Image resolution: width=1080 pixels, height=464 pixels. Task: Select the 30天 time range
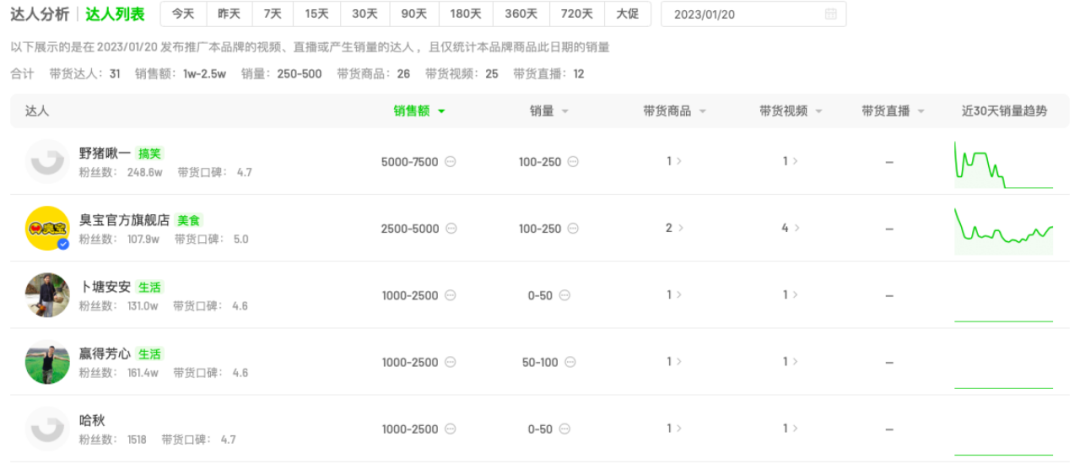[x=365, y=14]
